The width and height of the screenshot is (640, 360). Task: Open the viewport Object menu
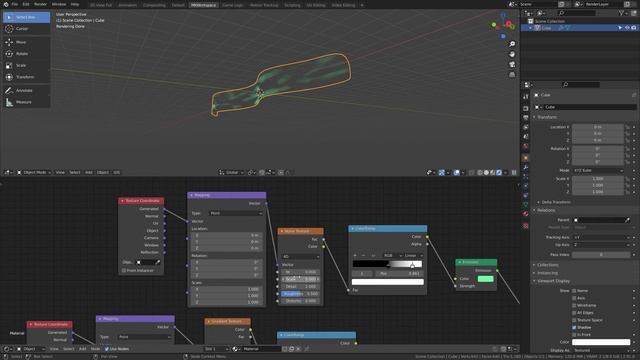(103, 173)
